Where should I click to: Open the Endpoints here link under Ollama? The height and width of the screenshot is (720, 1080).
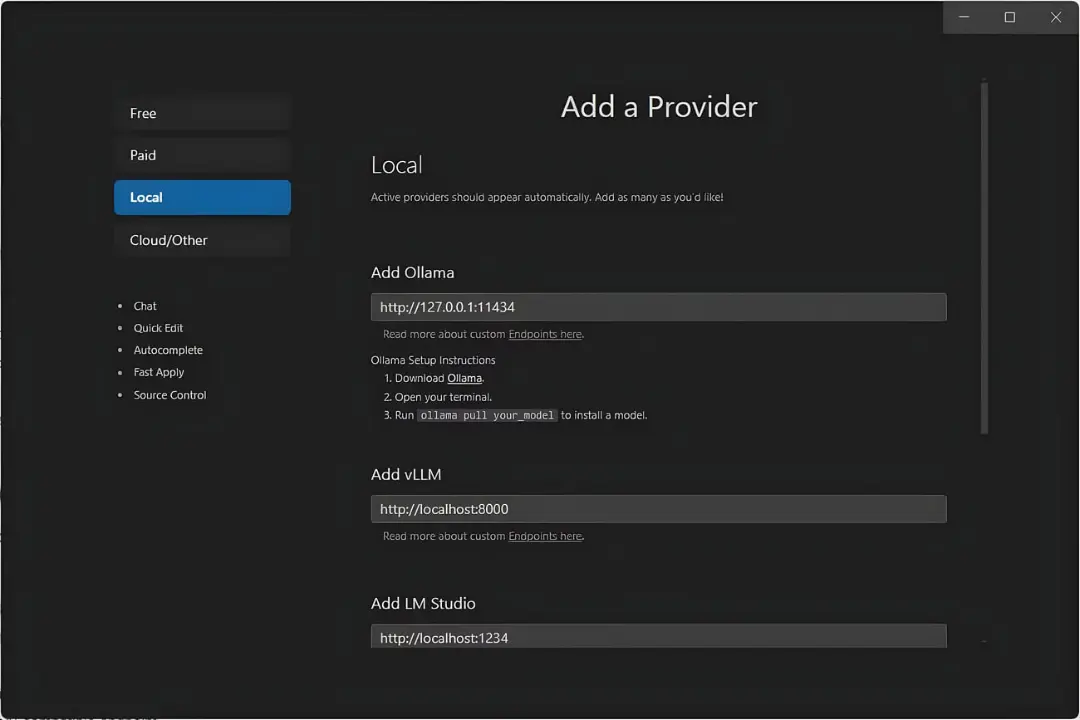[x=545, y=334]
